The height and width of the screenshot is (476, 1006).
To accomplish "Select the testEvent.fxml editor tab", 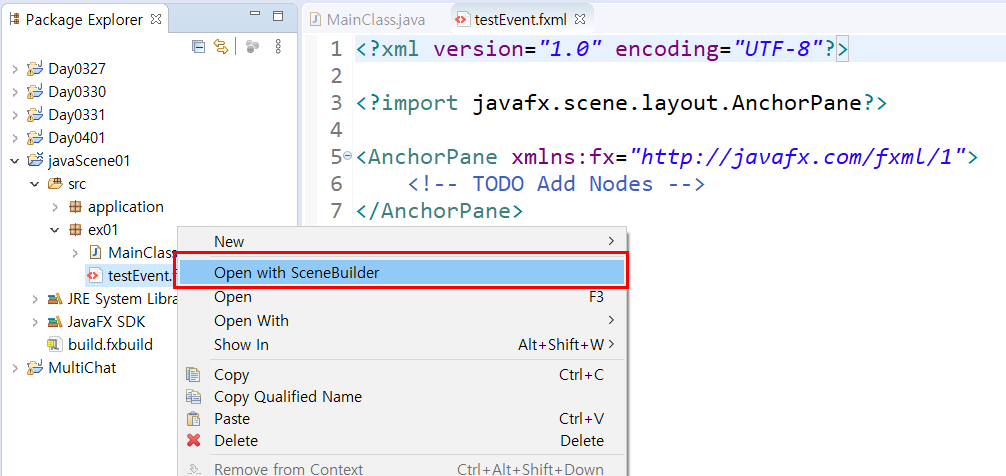I will [x=520, y=20].
